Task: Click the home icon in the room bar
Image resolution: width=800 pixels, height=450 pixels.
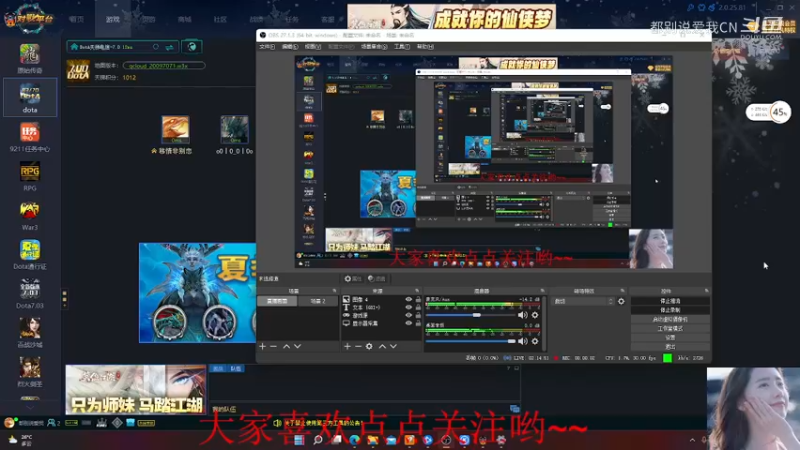Action: [74, 47]
